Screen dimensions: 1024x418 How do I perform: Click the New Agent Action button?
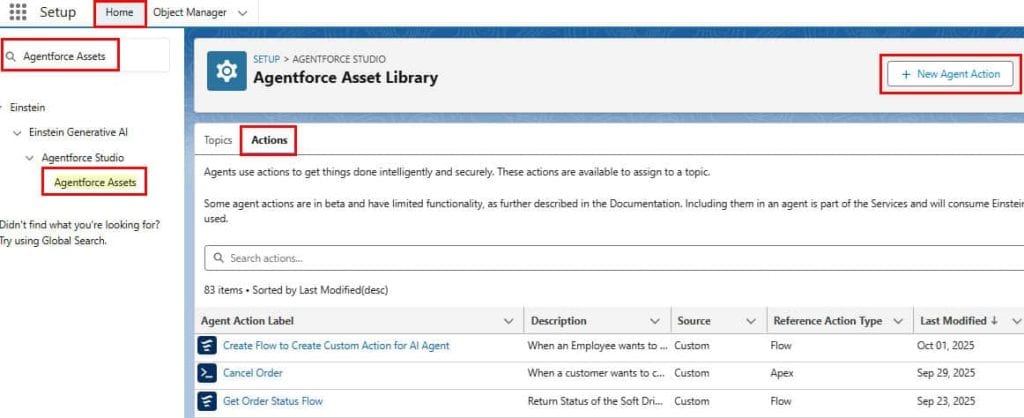click(950, 74)
